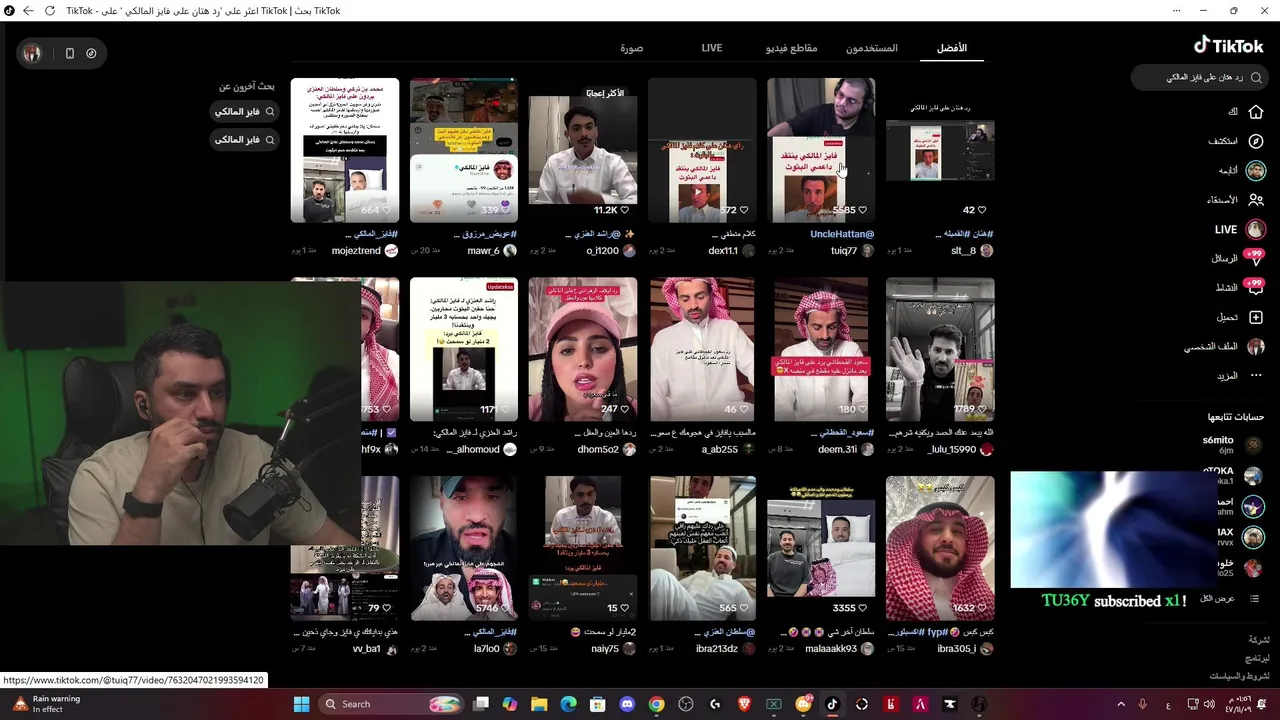Screen dimensions: 1280x720
Task: Open File Explorer from the taskbar
Action: click(539, 704)
